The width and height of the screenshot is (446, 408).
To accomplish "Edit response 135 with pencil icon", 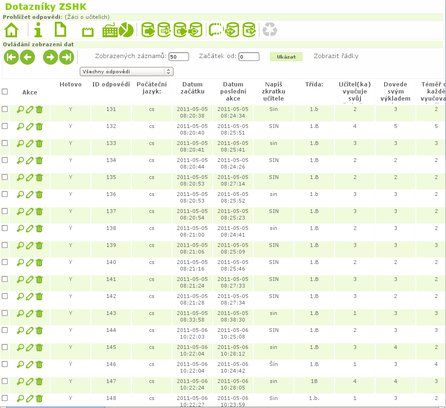I will 30,177.
